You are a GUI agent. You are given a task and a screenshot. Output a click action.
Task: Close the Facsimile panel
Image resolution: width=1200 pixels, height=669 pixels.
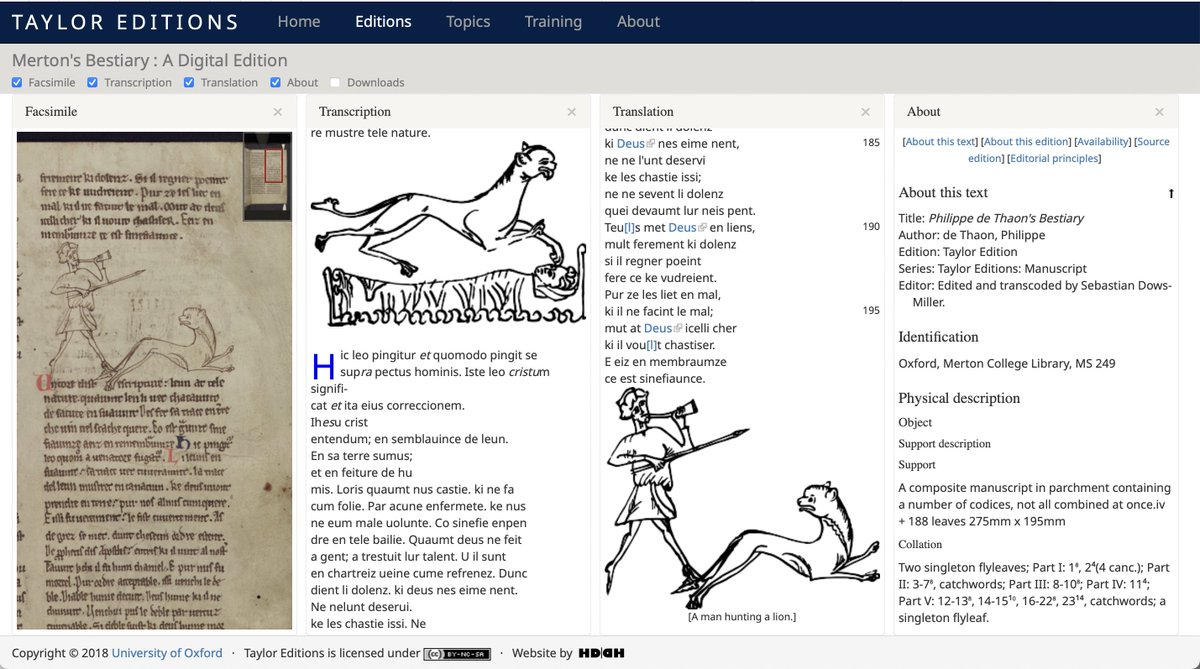coord(277,112)
